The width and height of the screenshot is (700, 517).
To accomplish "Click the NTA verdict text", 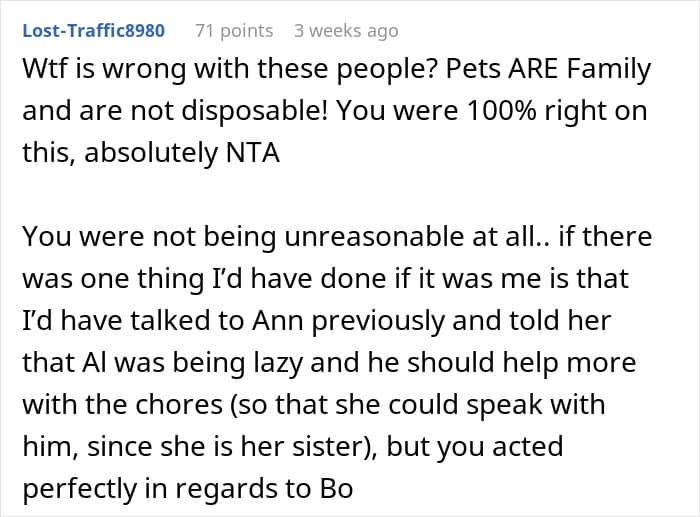I will point(253,153).
